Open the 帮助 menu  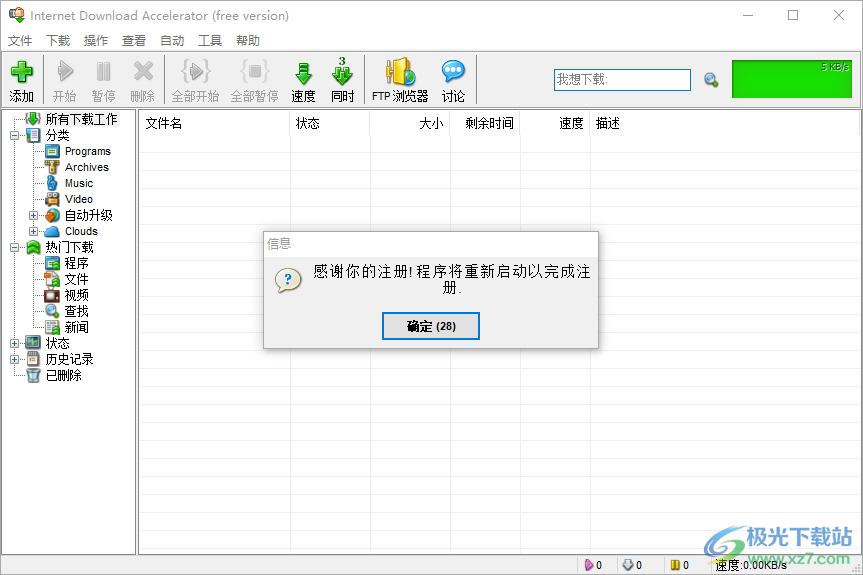(x=248, y=41)
